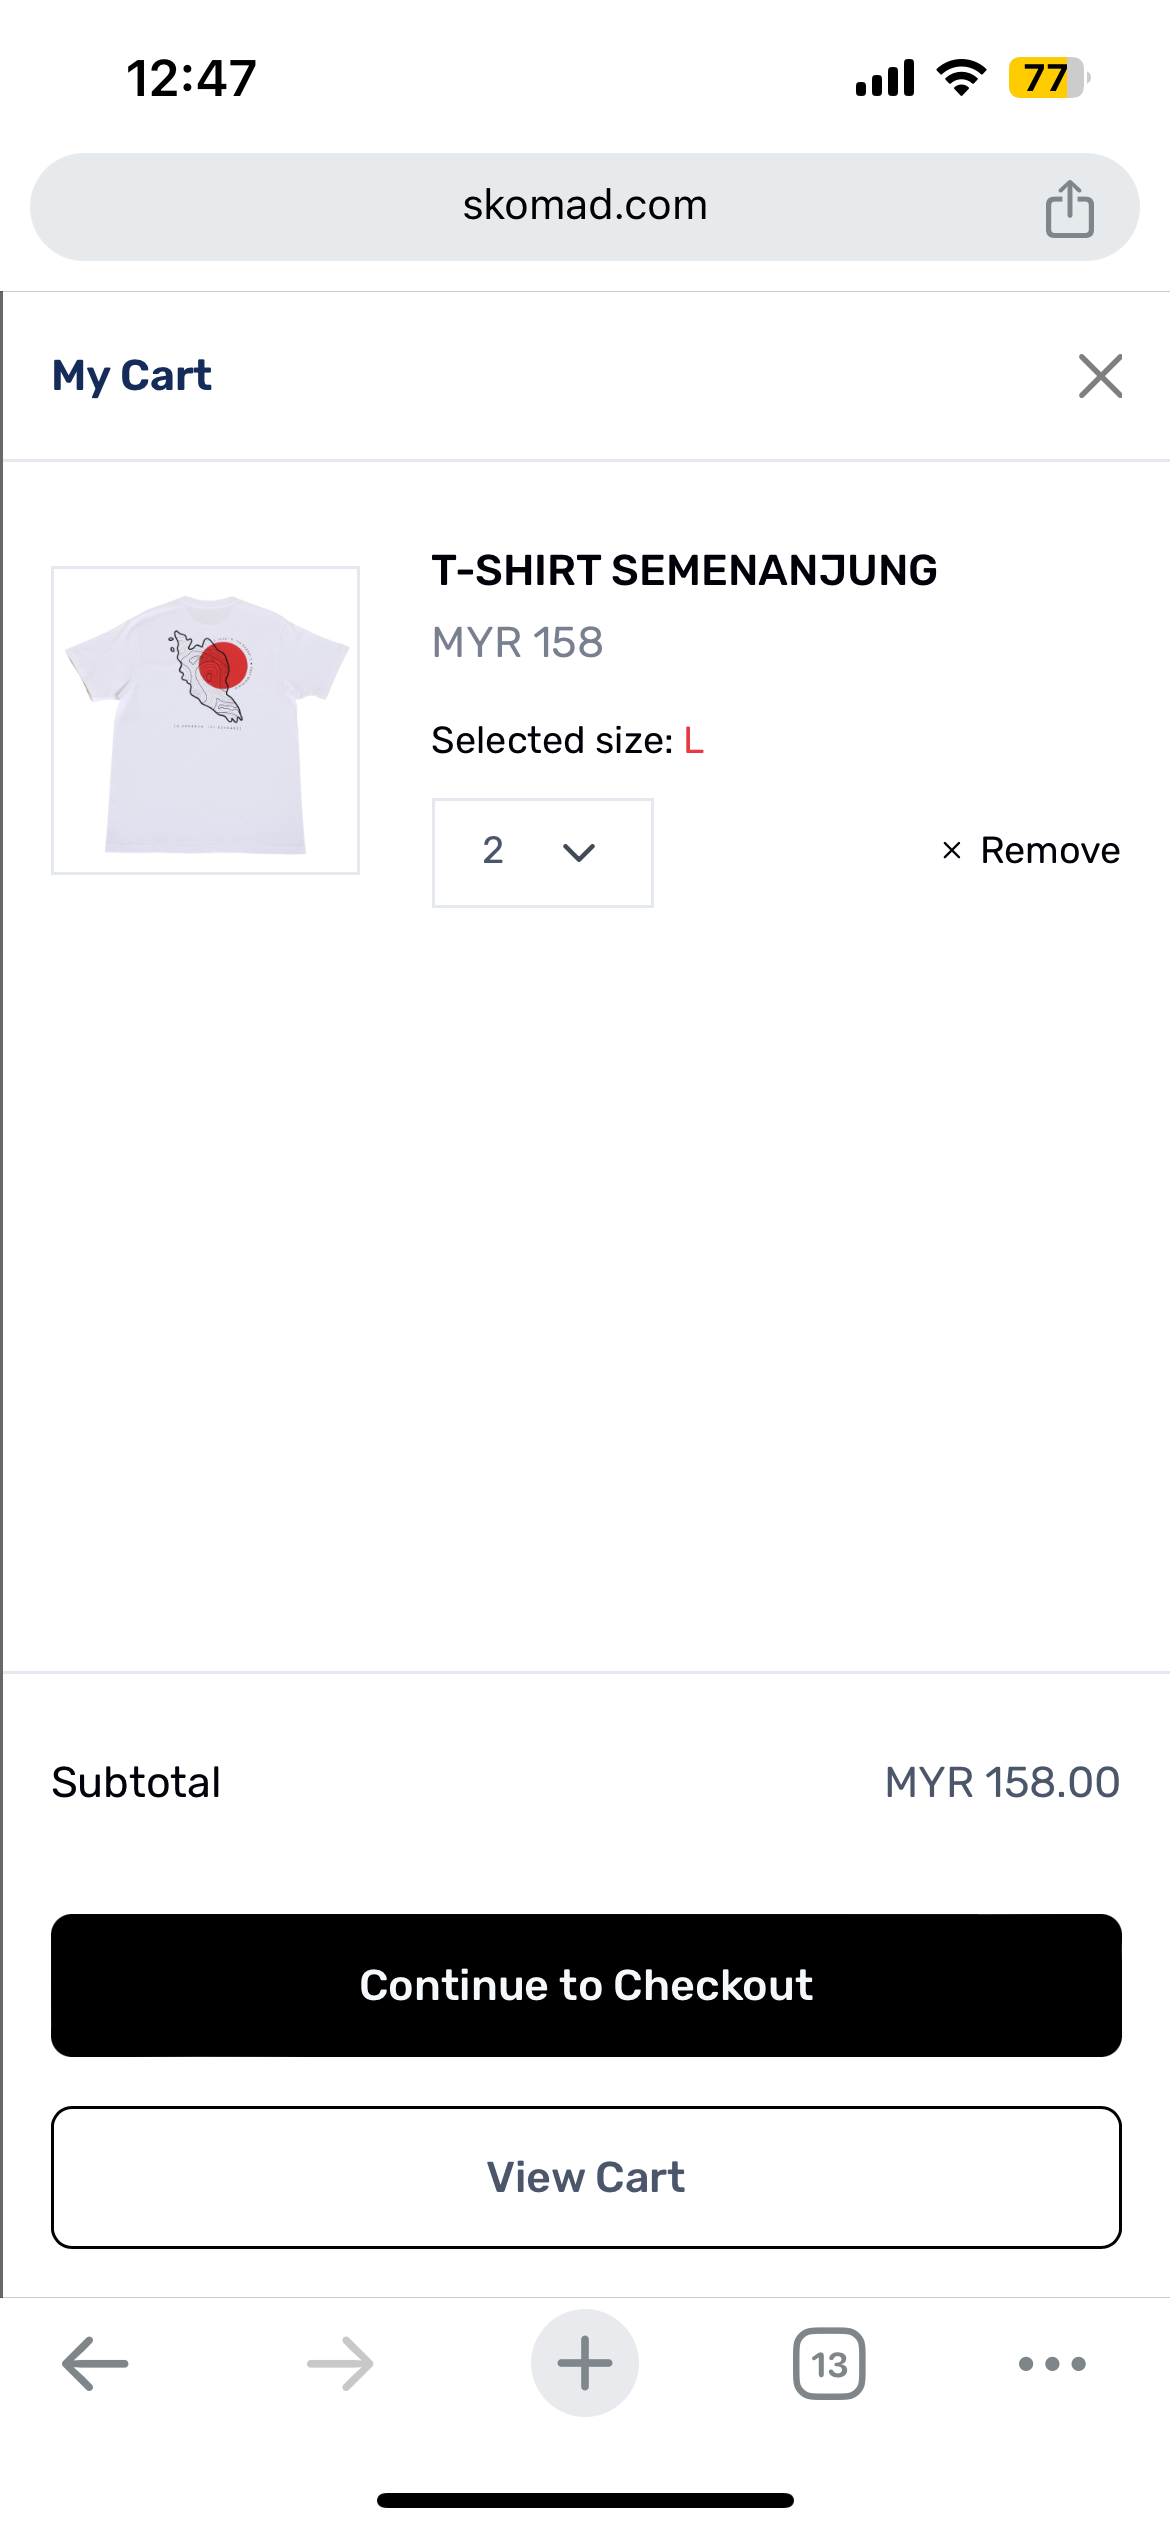Screen dimensions: 1170x2532
Task: Open the browser three-dots more menu
Action: [x=1051, y=2364]
